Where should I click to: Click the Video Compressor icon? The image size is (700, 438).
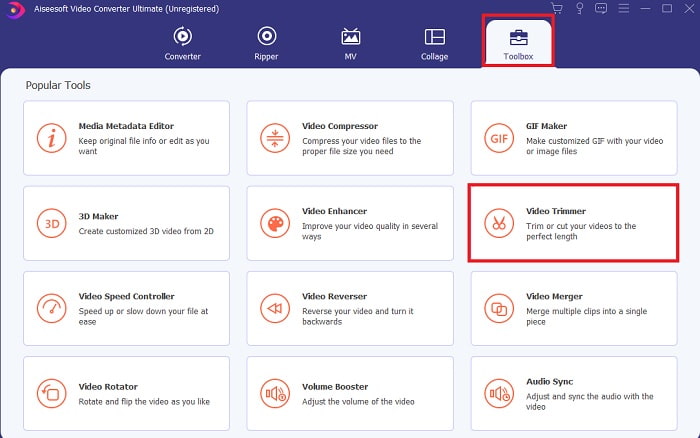pos(275,138)
